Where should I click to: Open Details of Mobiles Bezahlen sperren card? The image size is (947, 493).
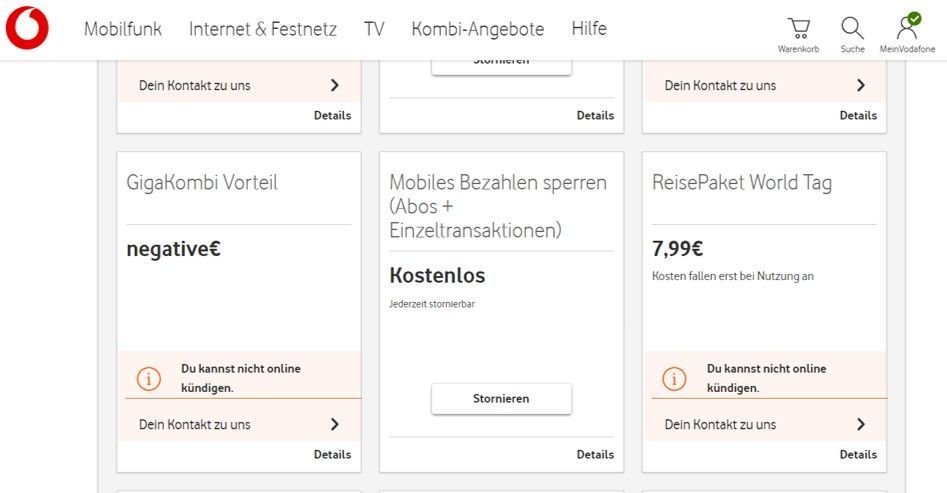click(595, 454)
